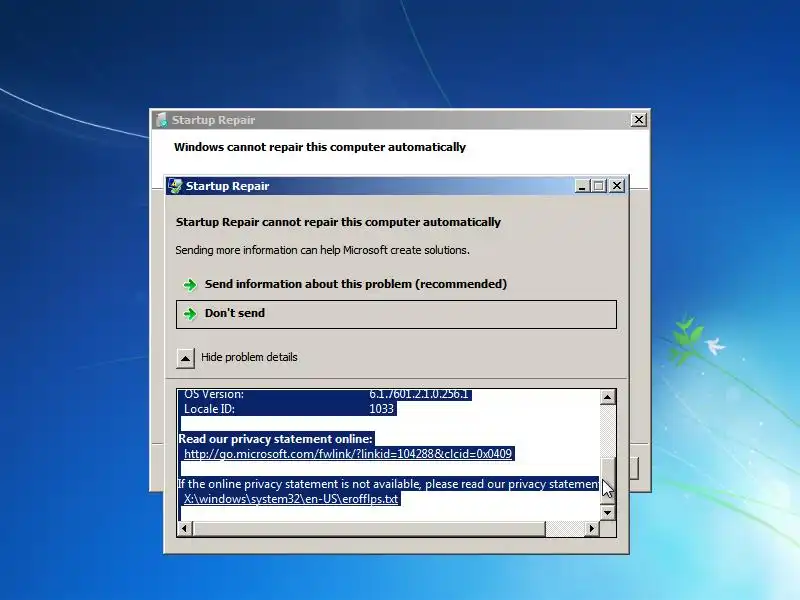
Task: Click the green arrow icon beside Send information
Action: pos(190,284)
